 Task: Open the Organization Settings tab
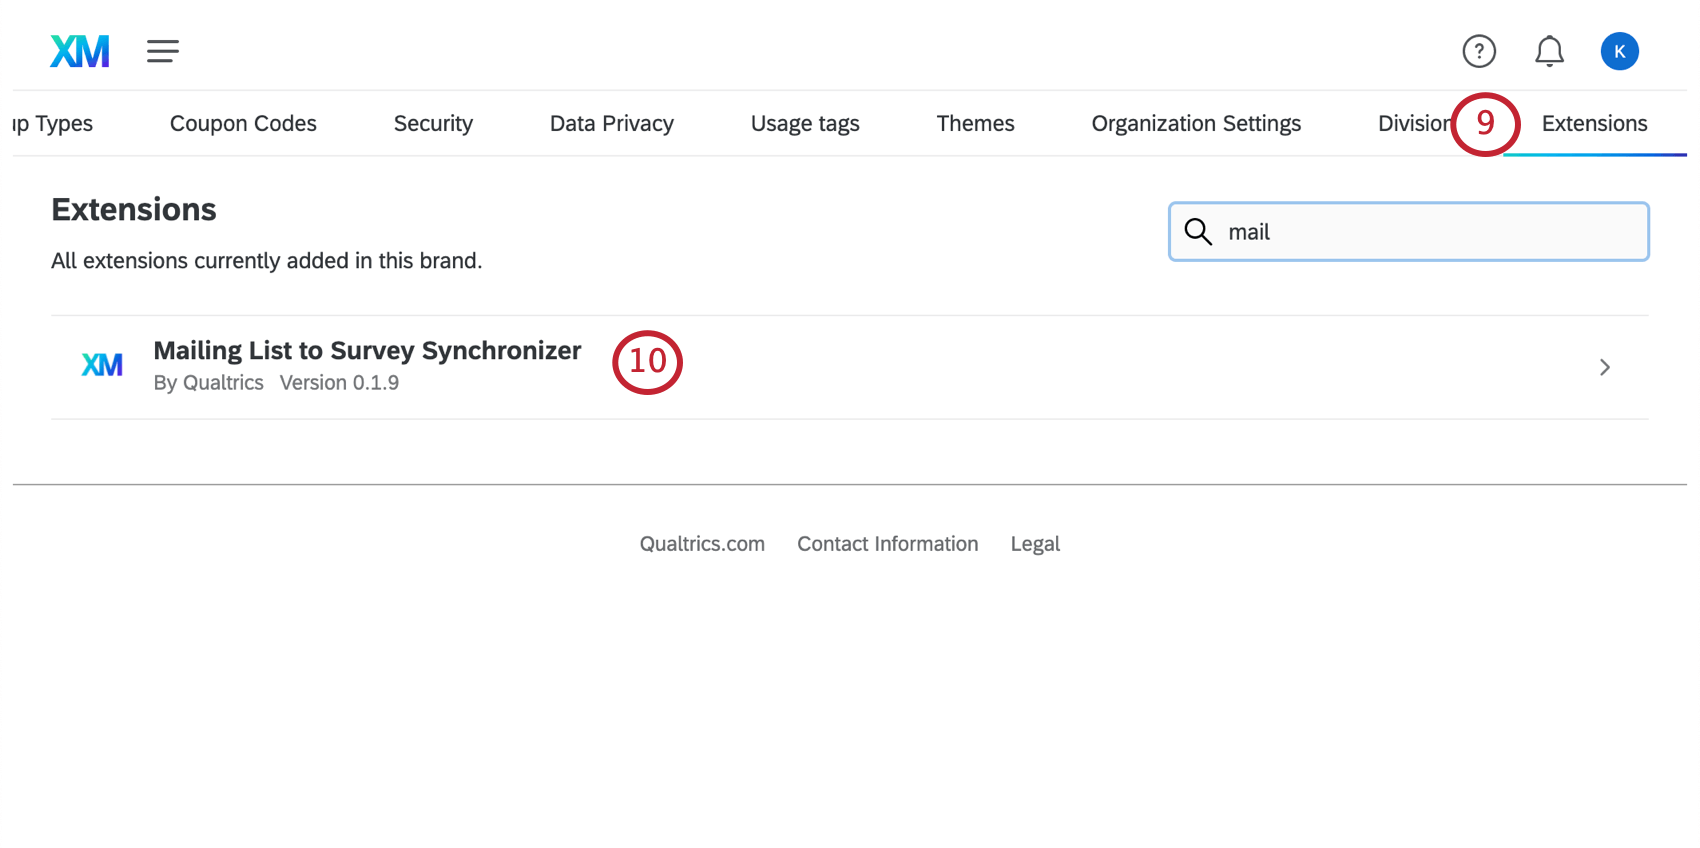1196,123
